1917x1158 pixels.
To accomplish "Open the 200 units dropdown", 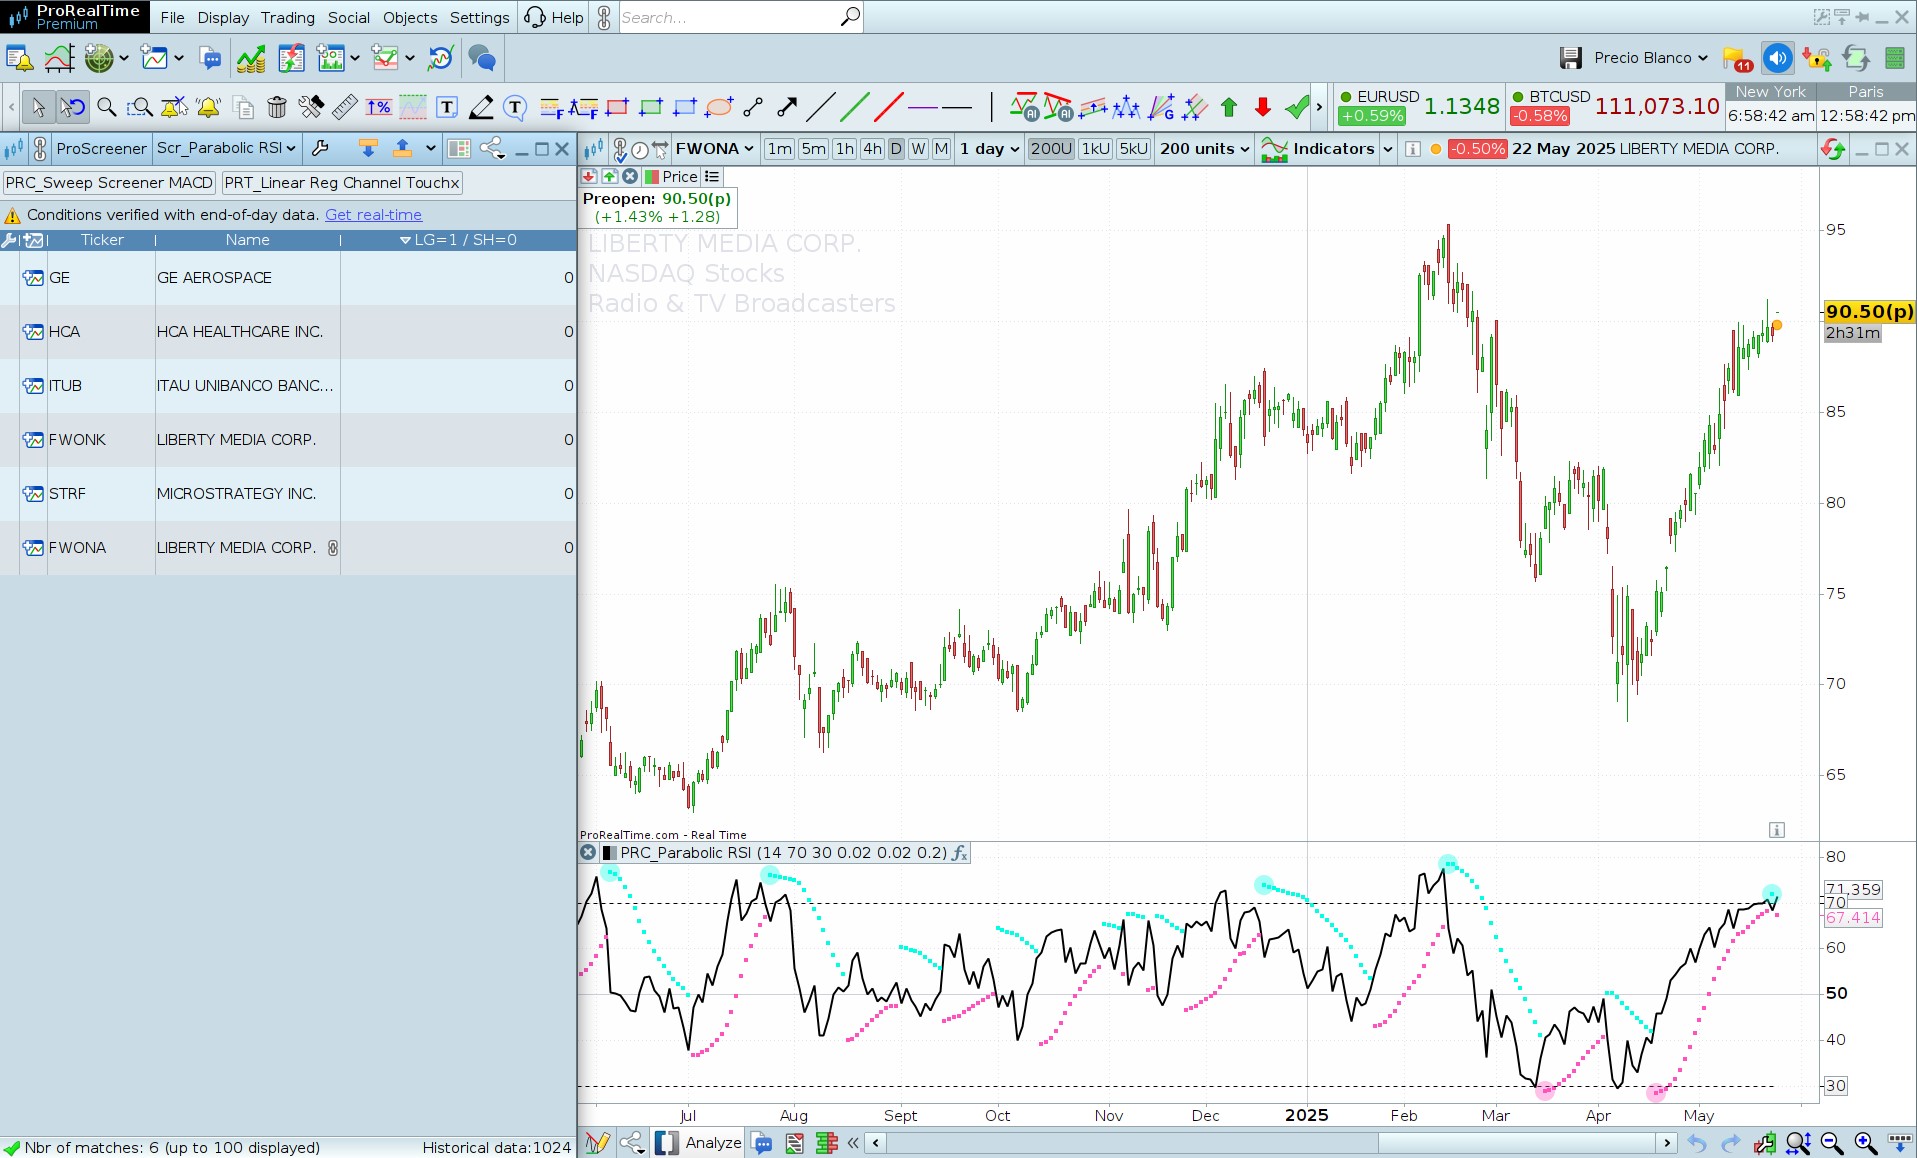I will [x=1204, y=149].
